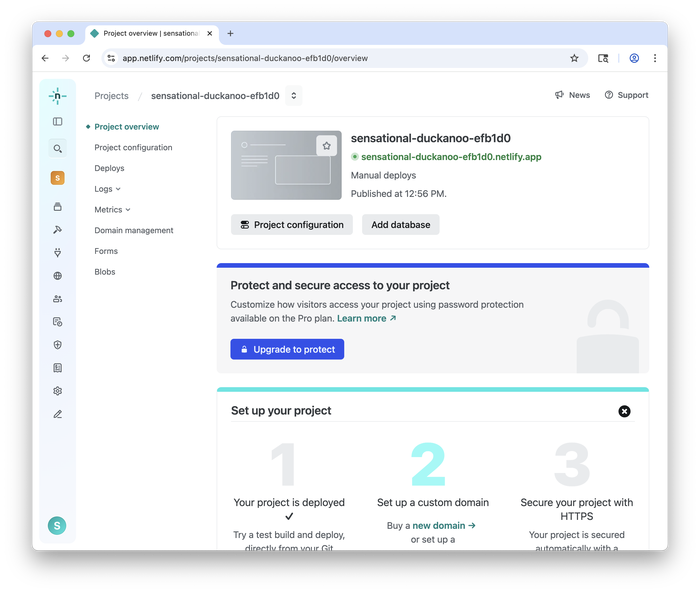The height and width of the screenshot is (593, 700).
Task: Open search with the magnifier icon
Action: 58,148
